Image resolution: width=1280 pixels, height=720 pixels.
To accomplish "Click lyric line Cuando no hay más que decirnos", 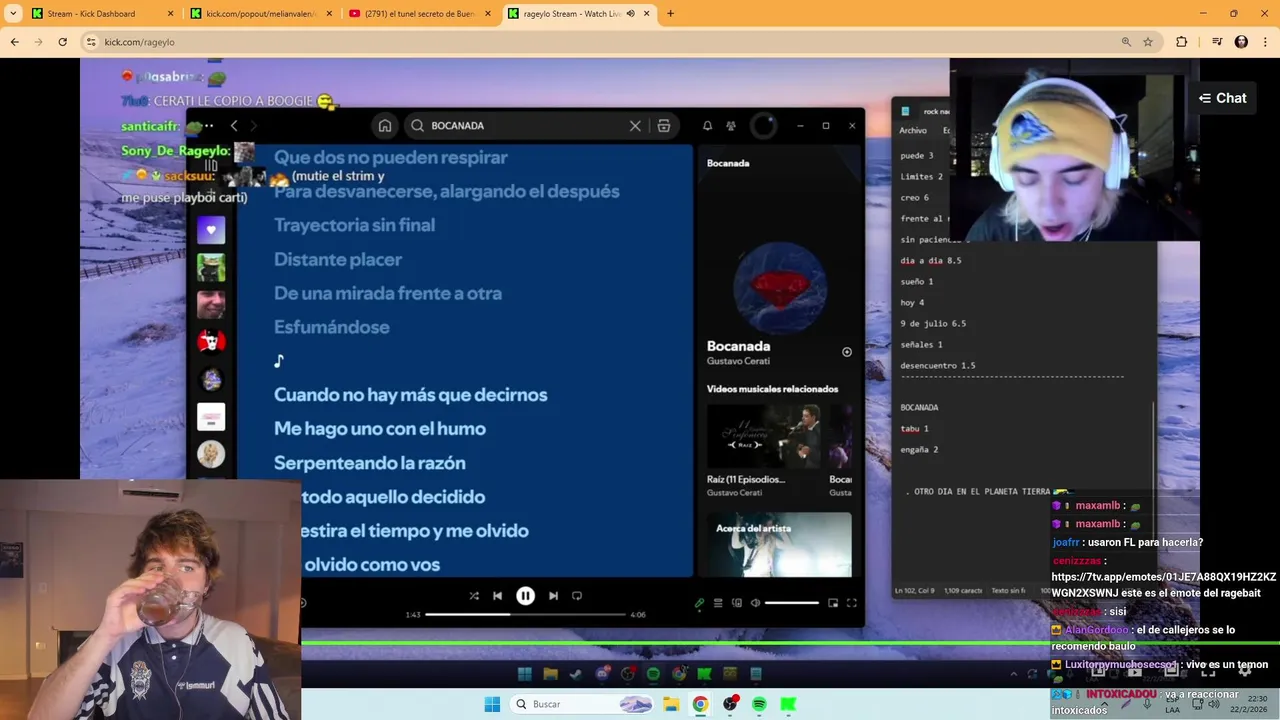I will tap(410, 395).
